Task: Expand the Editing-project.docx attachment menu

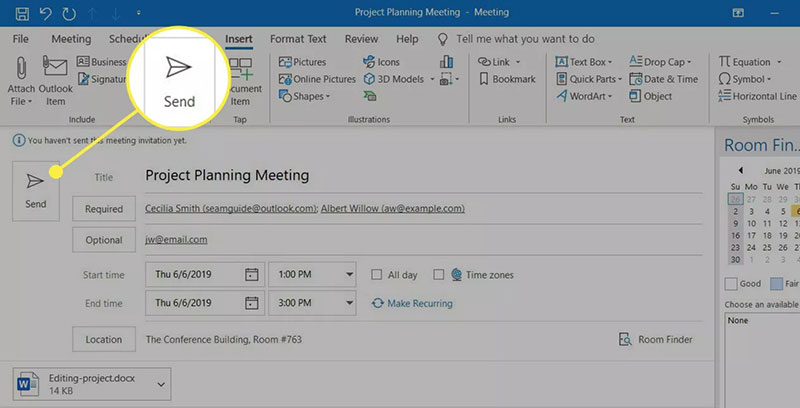Action: pyautogui.click(x=161, y=385)
